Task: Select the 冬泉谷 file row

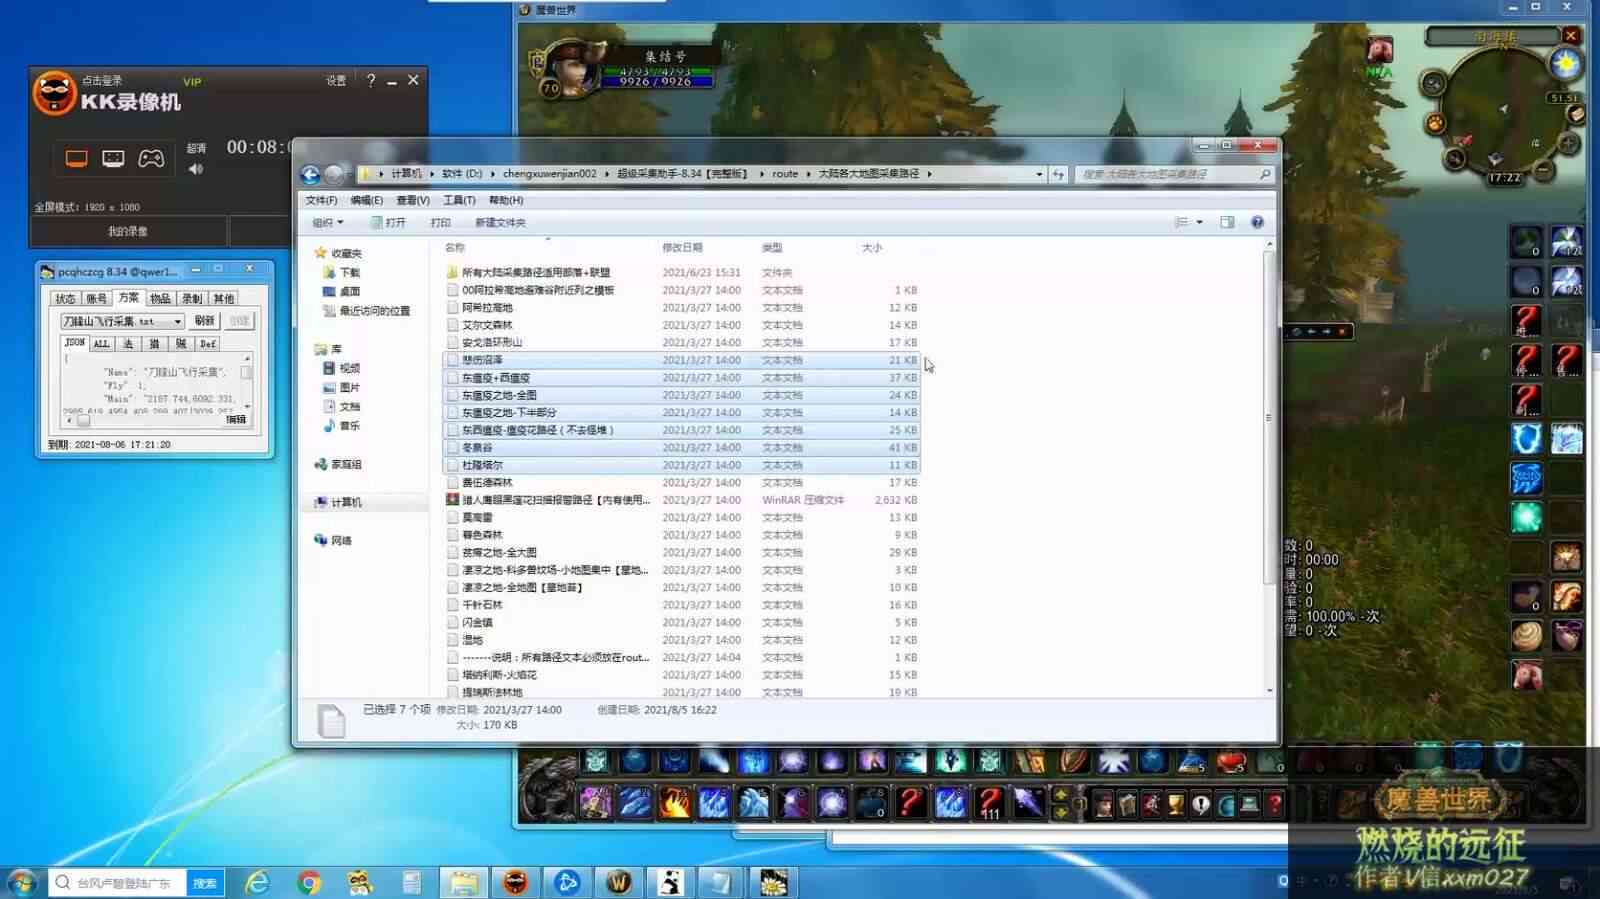Action: tap(681, 447)
